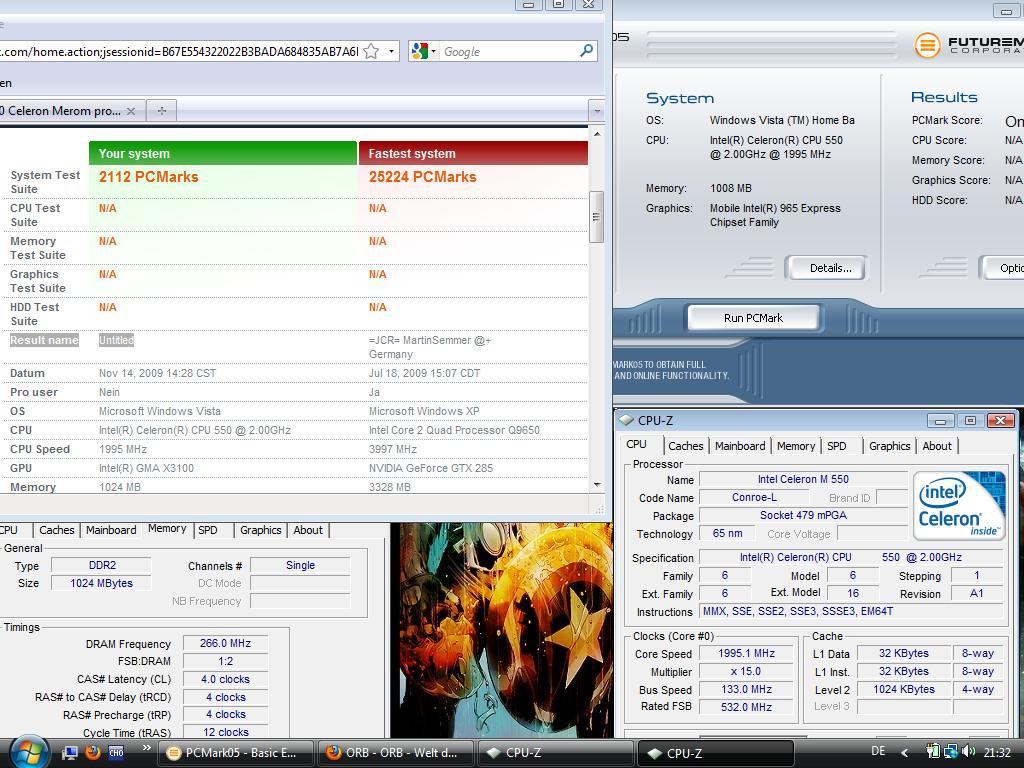Click the 266.0 MHz DRAM frequency value
The image size is (1024, 768).
click(225, 643)
